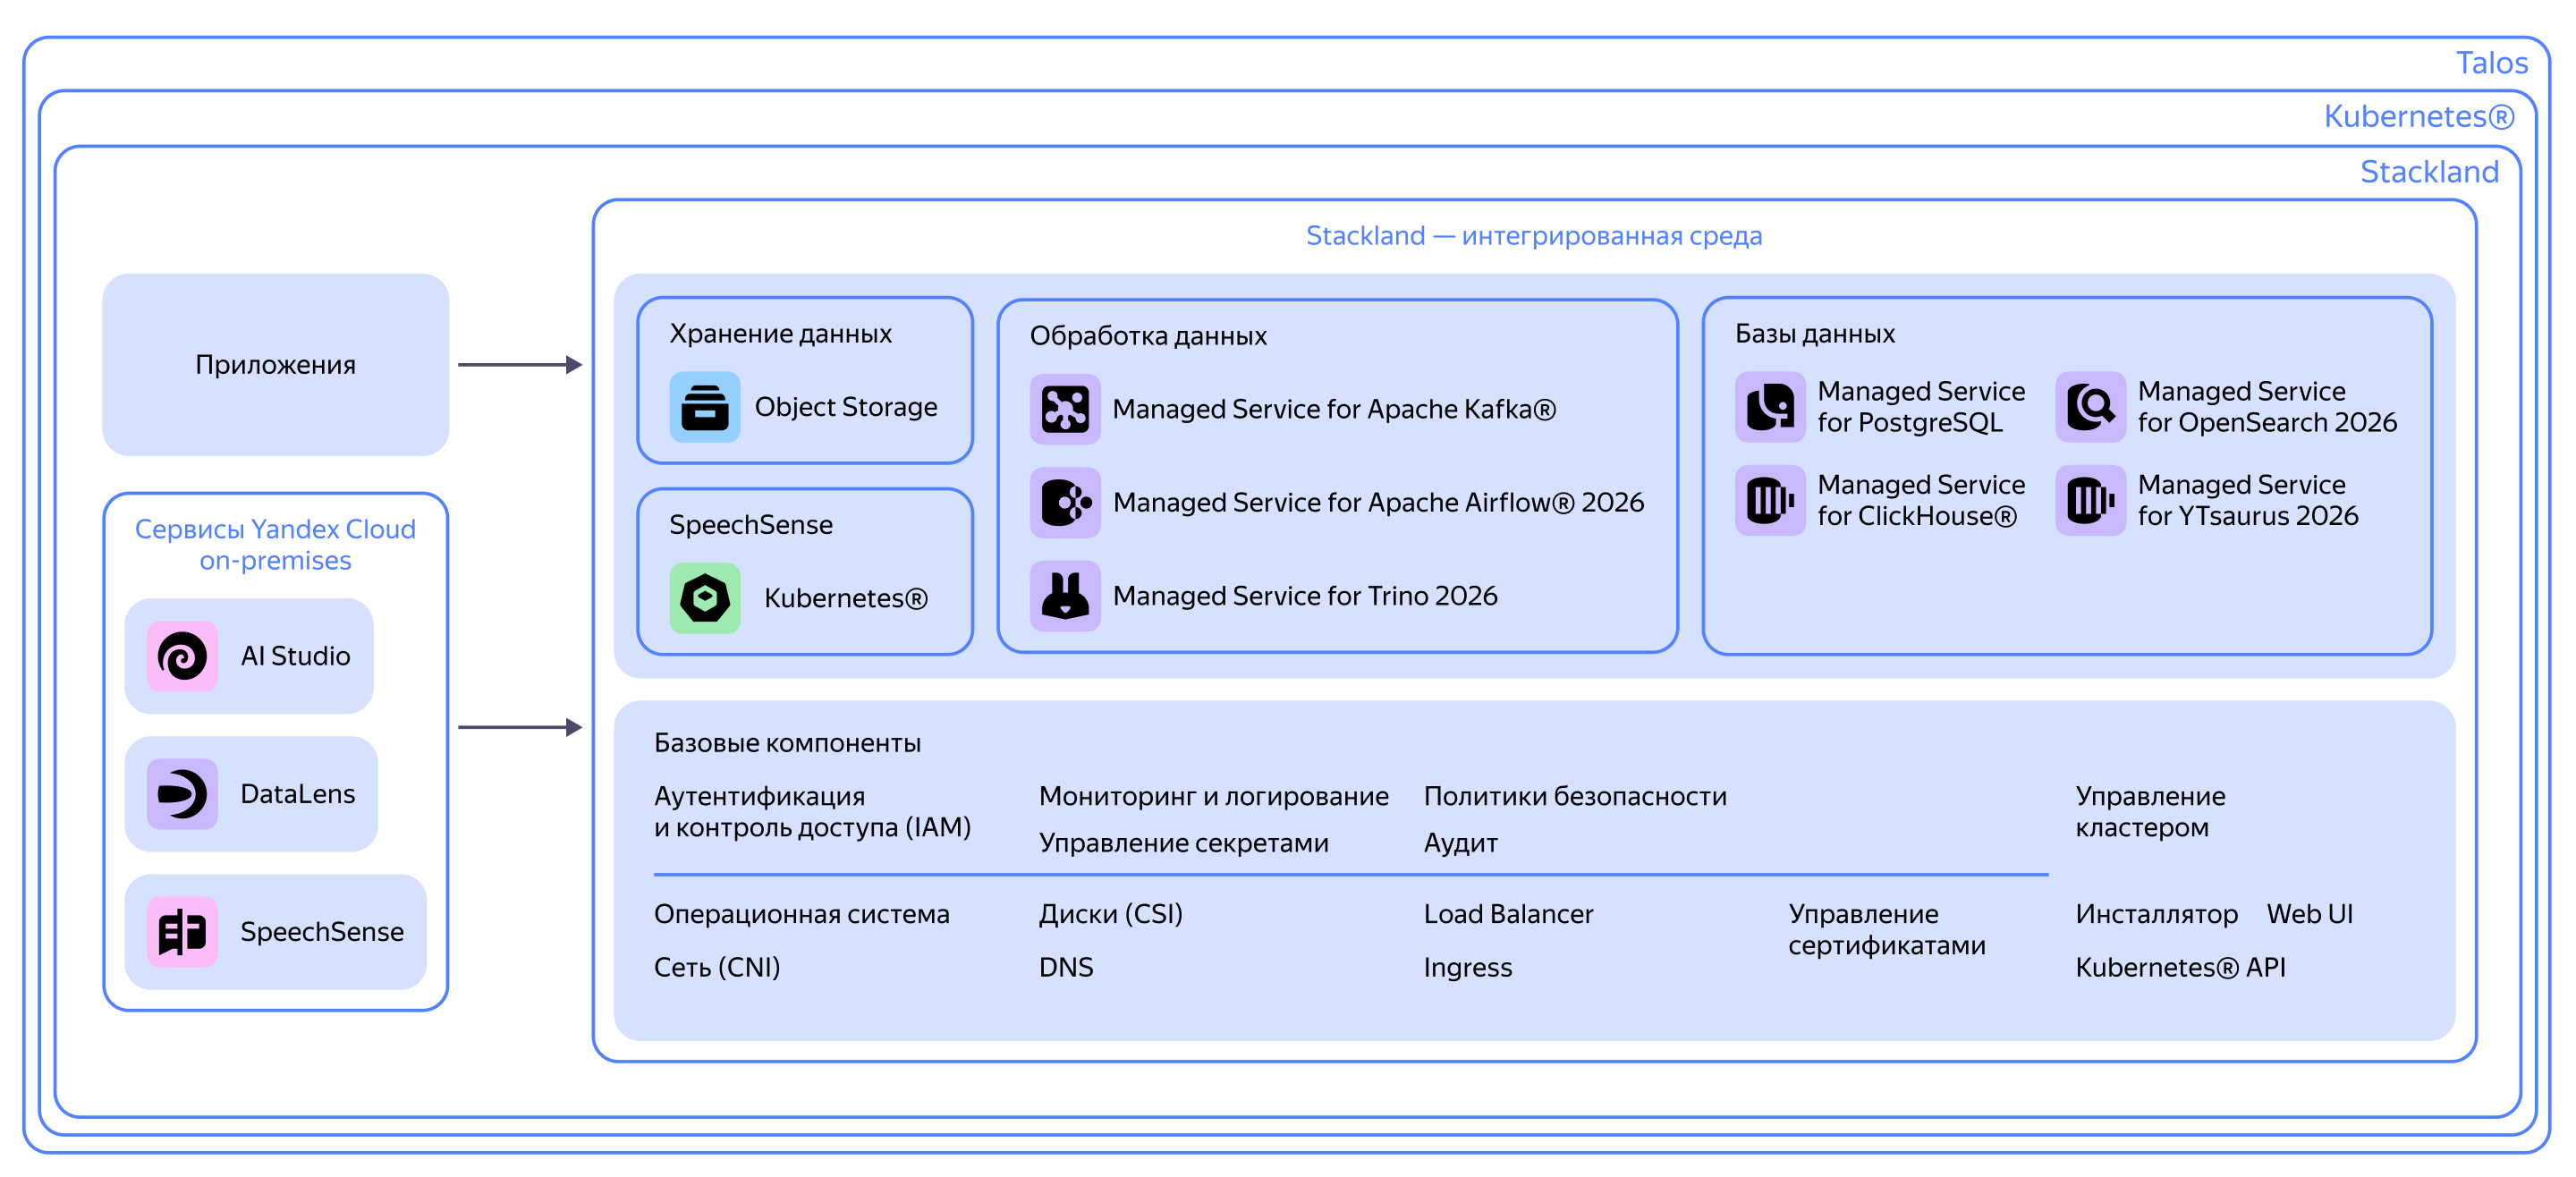This screenshot has height=1177, width=2576.
Task: Click the AI Studio label
Action: coord(295,656)
